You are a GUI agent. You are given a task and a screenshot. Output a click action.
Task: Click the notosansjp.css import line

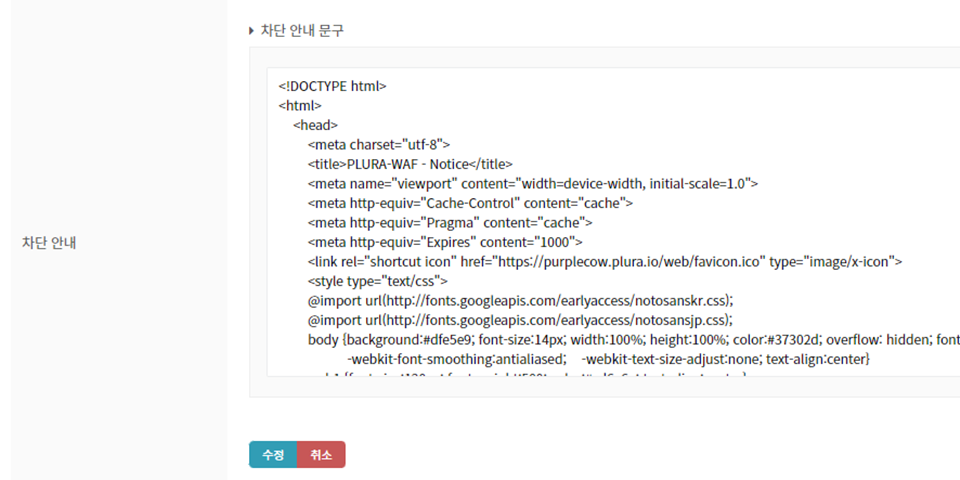[x=520, y=320]
